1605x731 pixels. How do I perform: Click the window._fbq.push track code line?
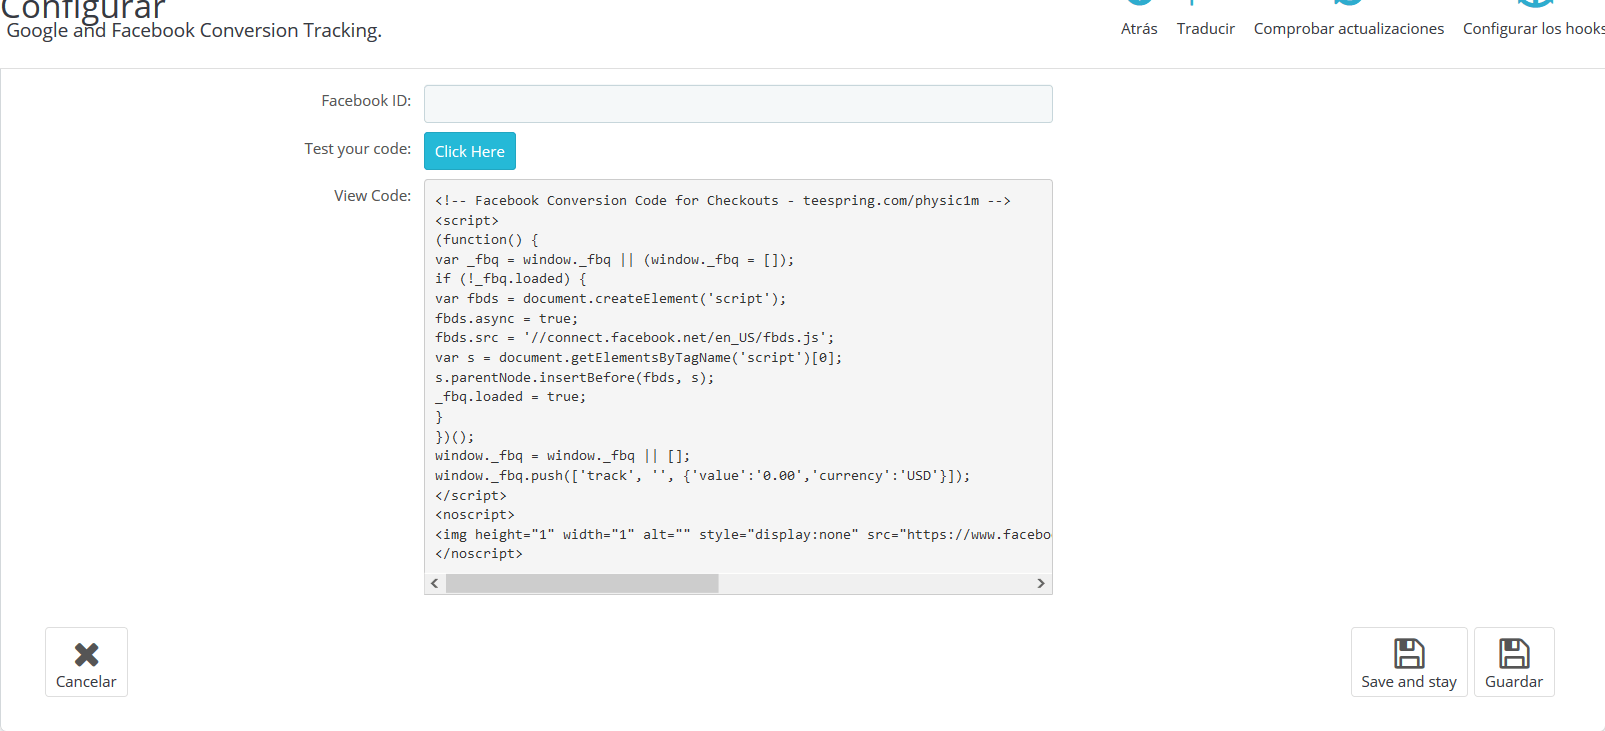[x=702, y=476]
